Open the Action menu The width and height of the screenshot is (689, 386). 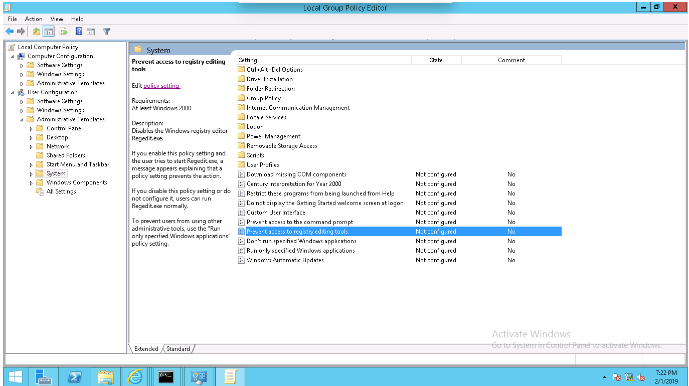coord(33,19)
